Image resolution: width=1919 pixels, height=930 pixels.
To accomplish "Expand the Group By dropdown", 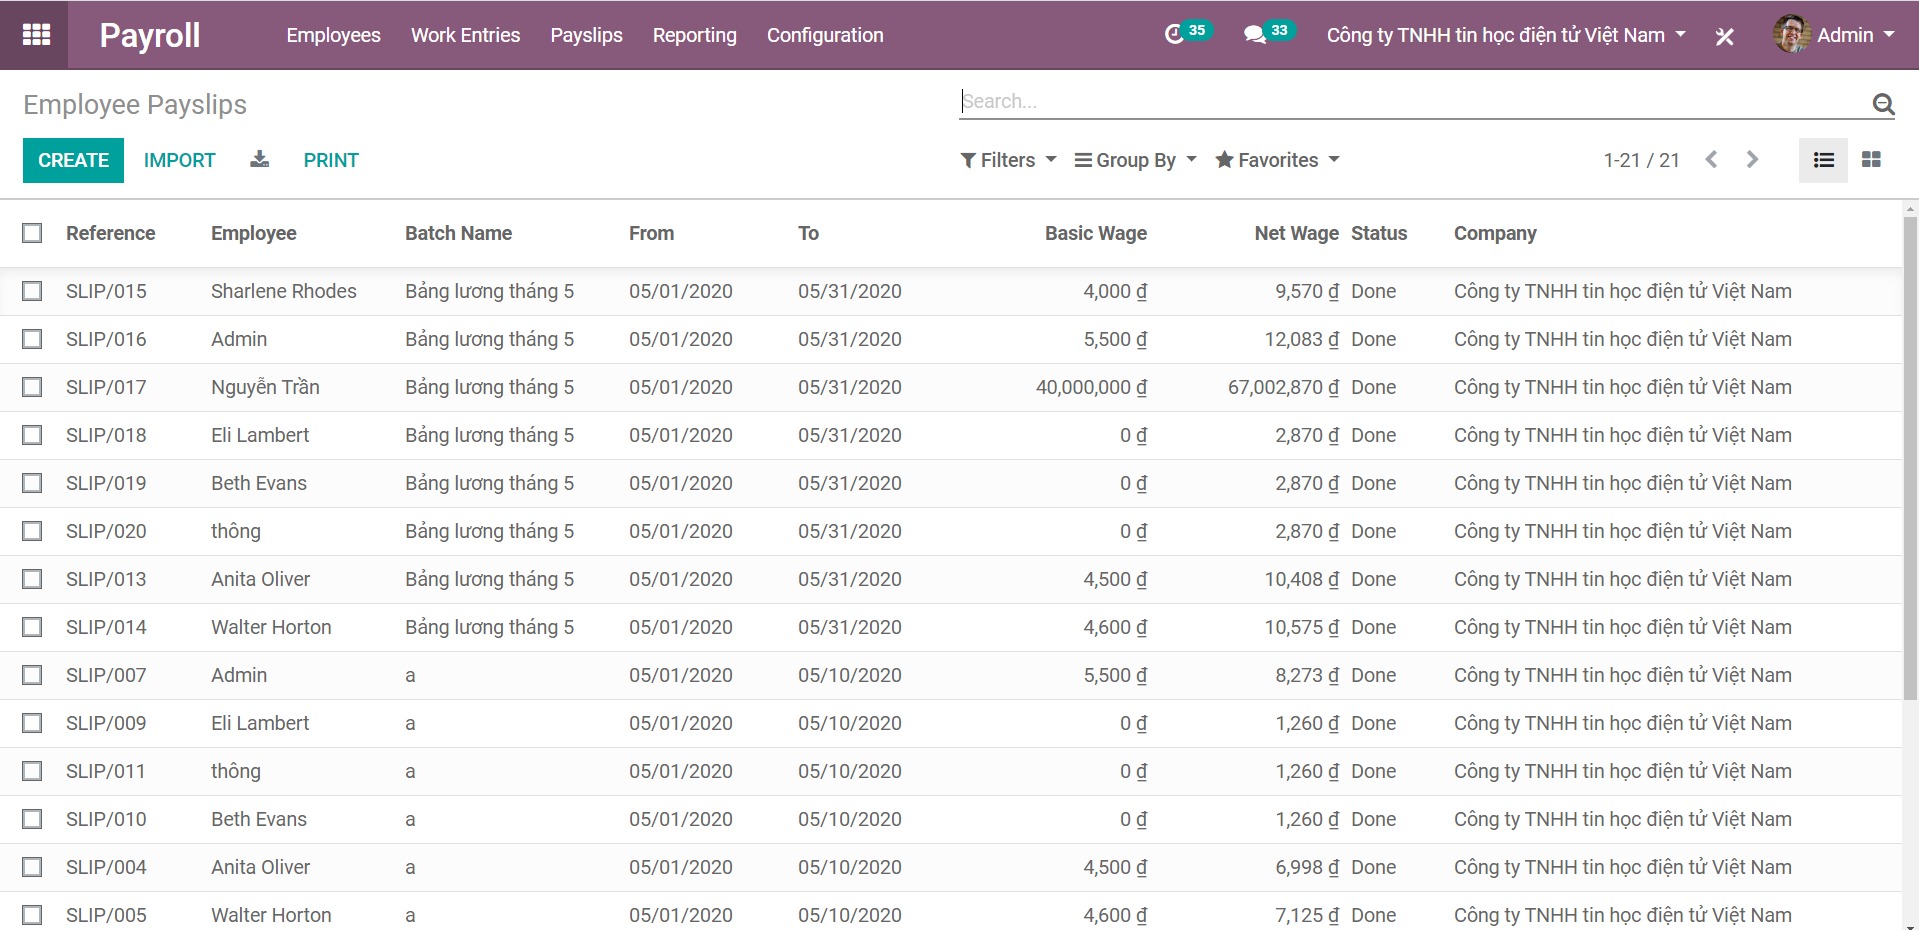I will pyautogui.click(x=1135, y=160).
